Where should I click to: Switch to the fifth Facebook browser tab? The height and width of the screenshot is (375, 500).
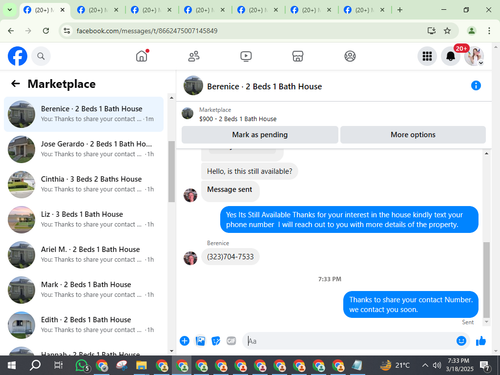(258, 10)
